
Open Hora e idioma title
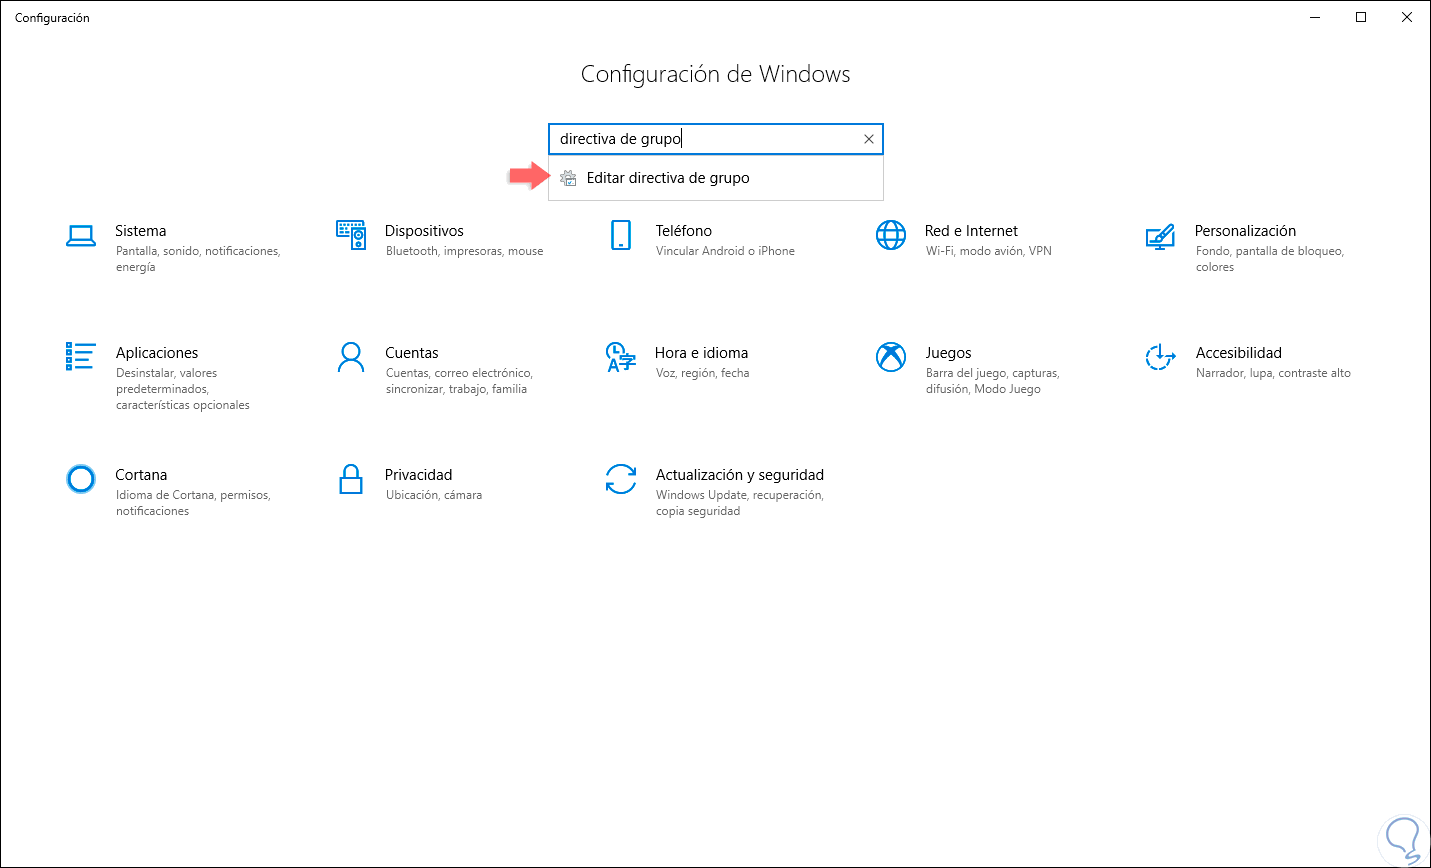point(702,353)
